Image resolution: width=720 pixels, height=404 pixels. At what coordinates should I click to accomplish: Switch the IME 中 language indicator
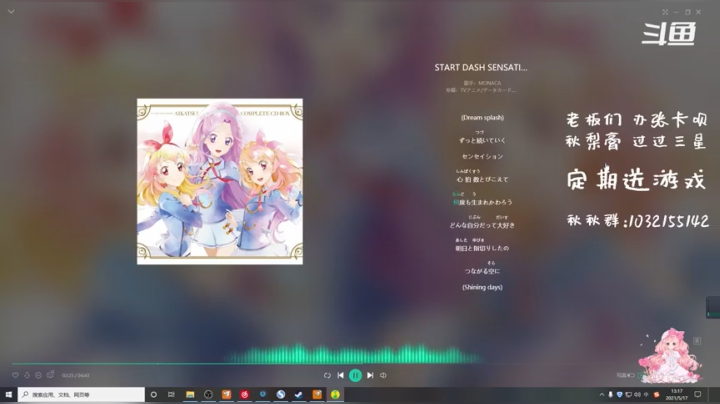646,394
